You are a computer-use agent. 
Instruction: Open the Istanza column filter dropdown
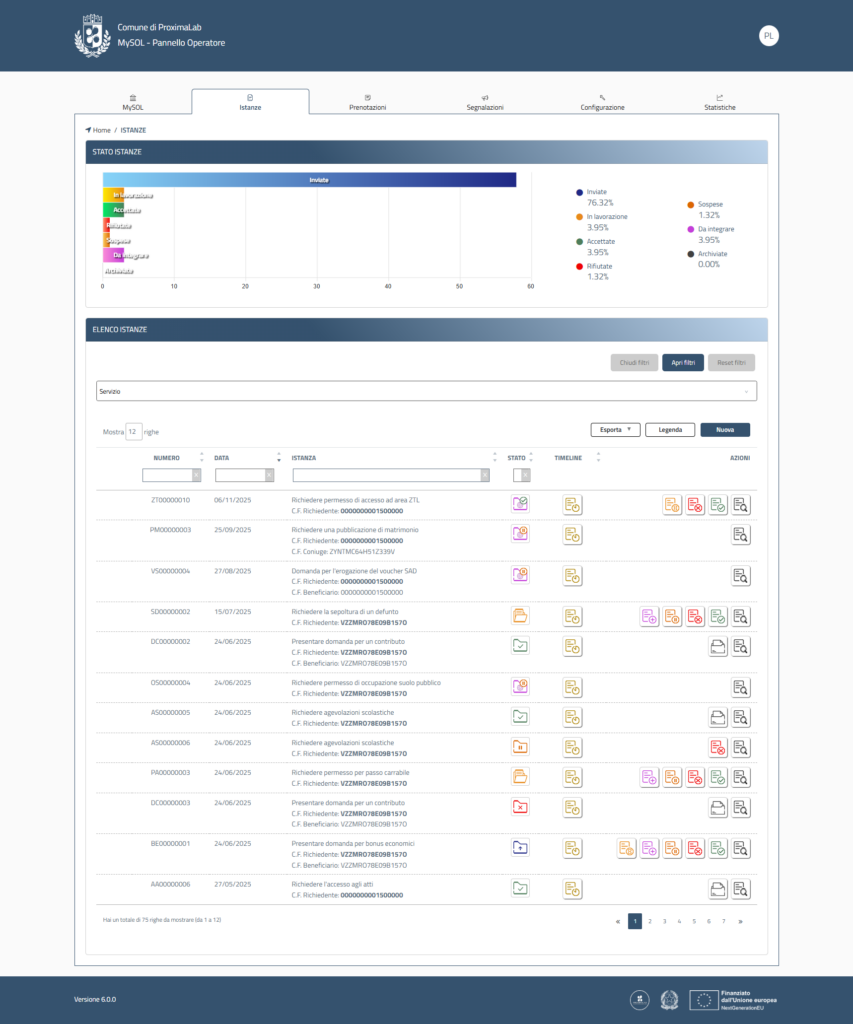[394, 476]
